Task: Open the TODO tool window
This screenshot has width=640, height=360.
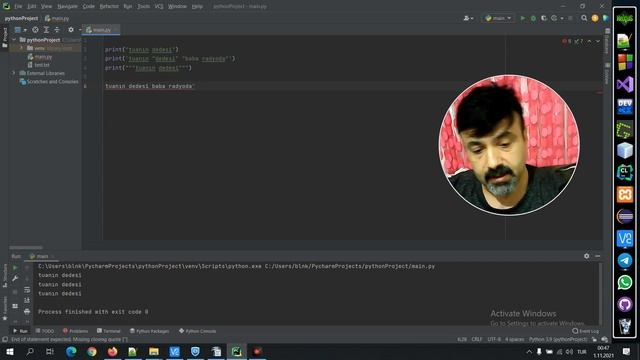Action: (45, 331)
